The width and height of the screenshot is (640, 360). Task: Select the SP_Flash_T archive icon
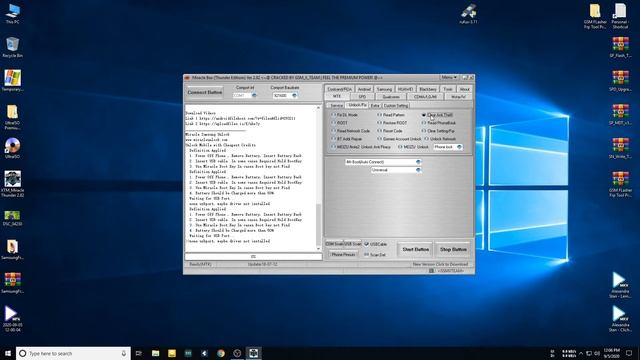click(620, 47)
